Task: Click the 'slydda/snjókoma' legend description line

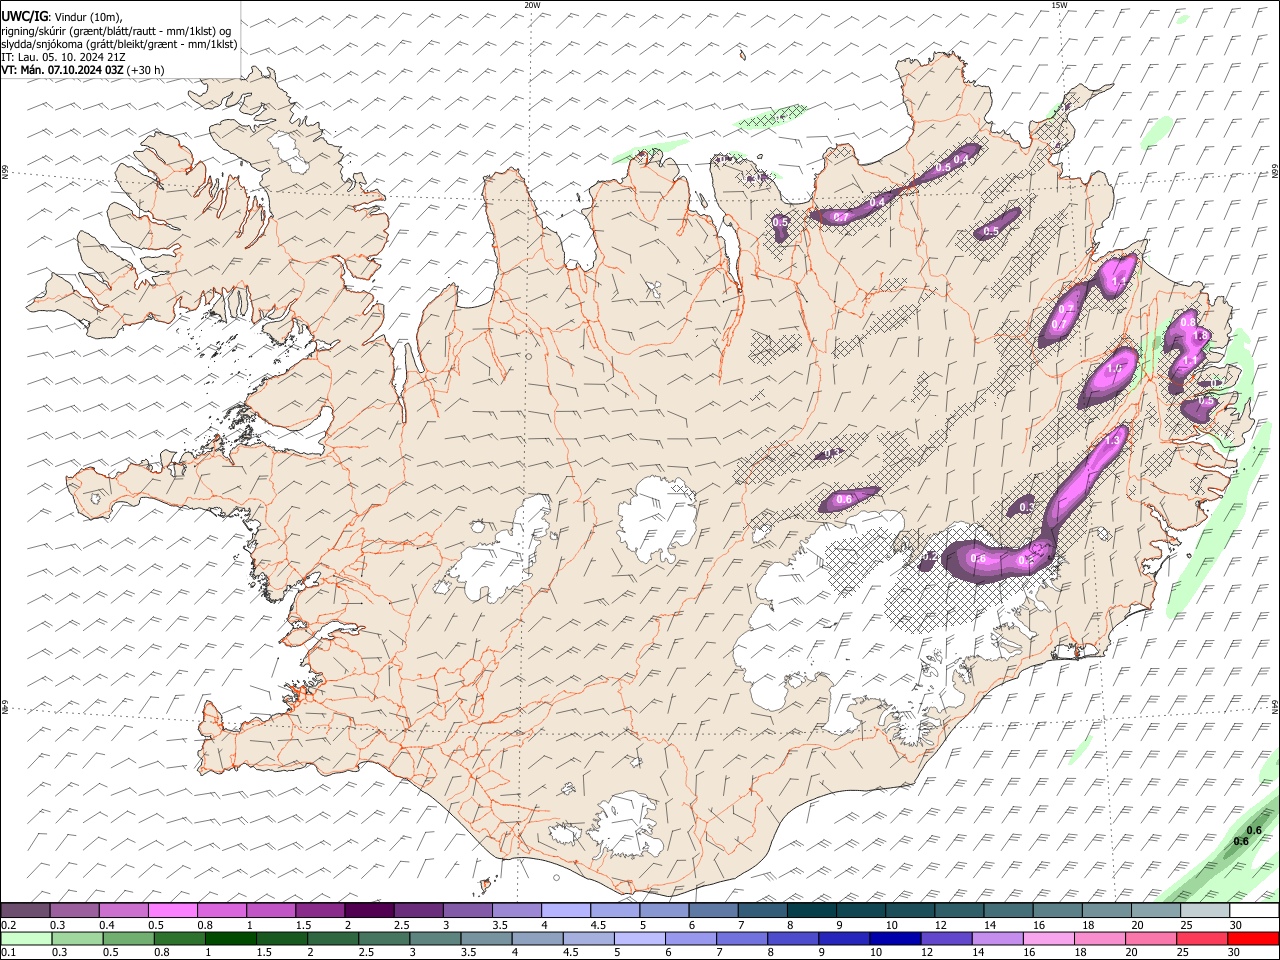Action: 119,44
